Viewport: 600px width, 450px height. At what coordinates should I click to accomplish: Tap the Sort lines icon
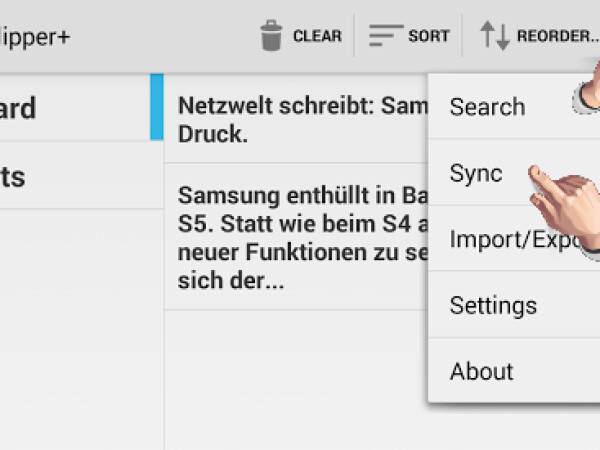385,36
